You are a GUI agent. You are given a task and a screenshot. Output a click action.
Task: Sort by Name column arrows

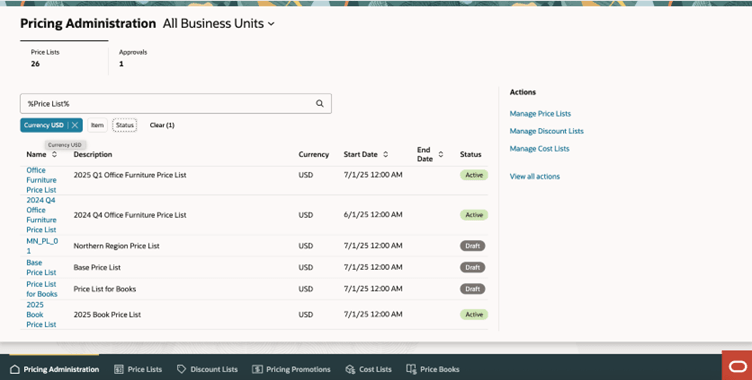point(54,154)
